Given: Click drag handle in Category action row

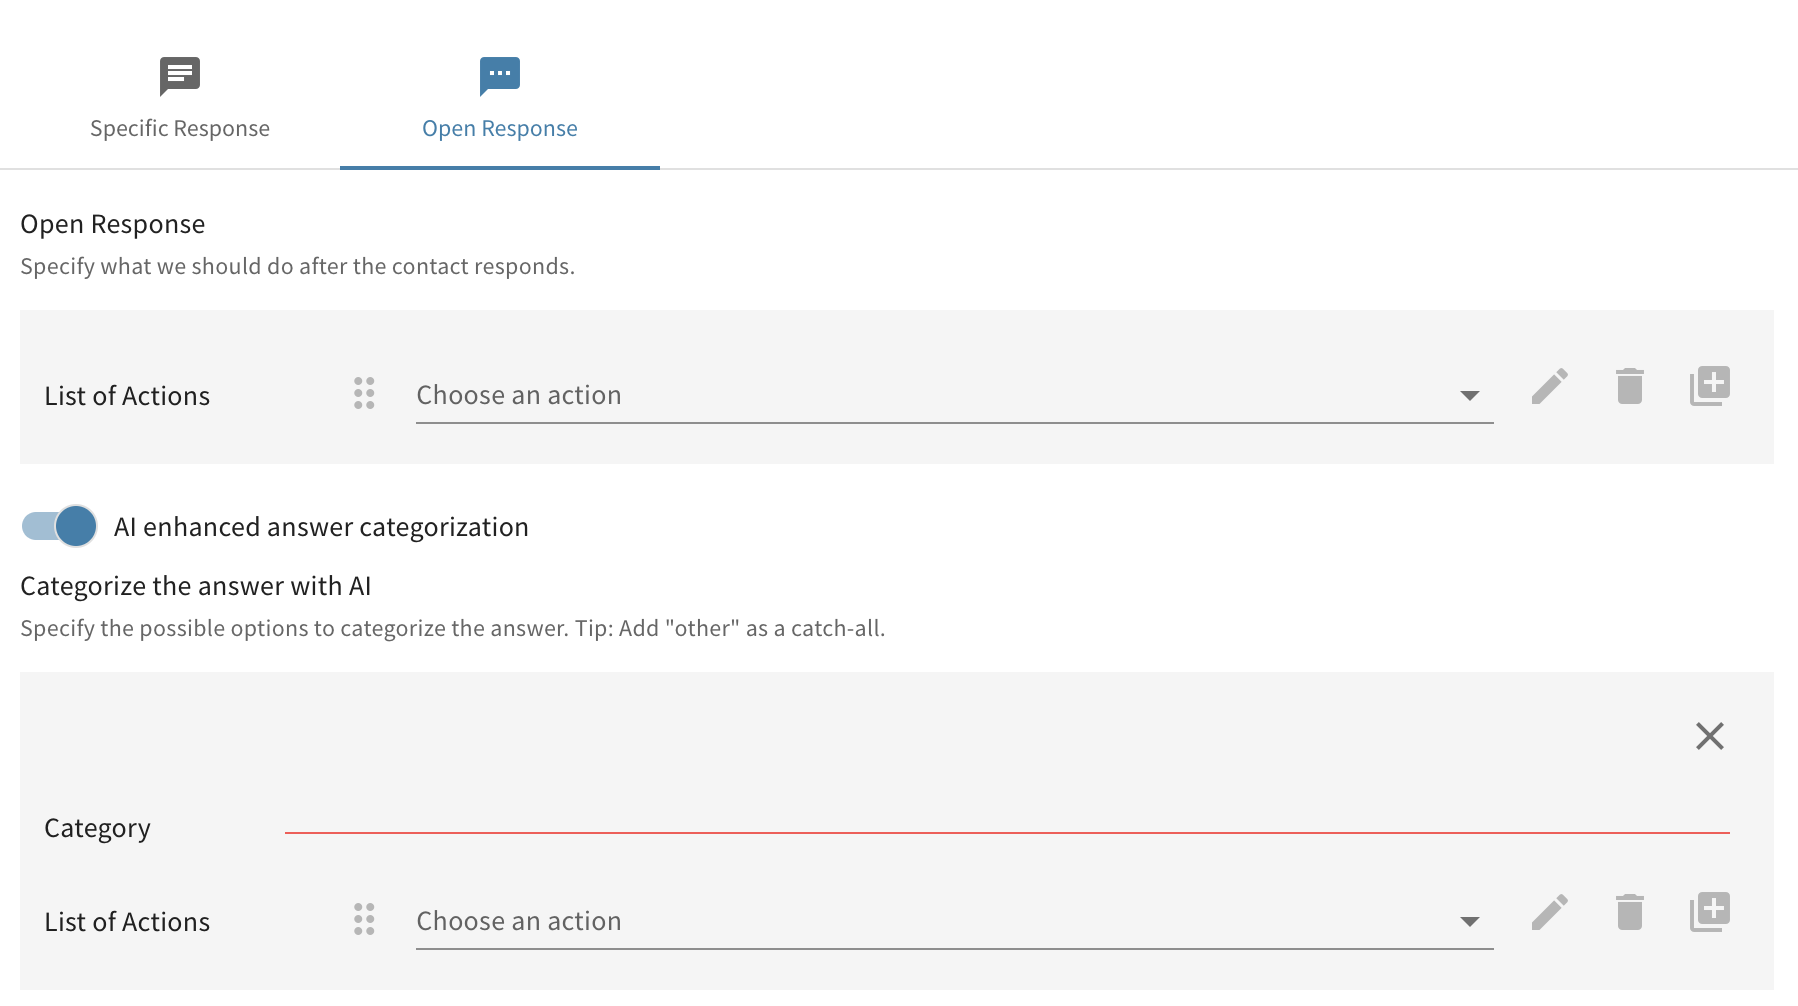Looking at the screenshot, I should click(364, 919).
